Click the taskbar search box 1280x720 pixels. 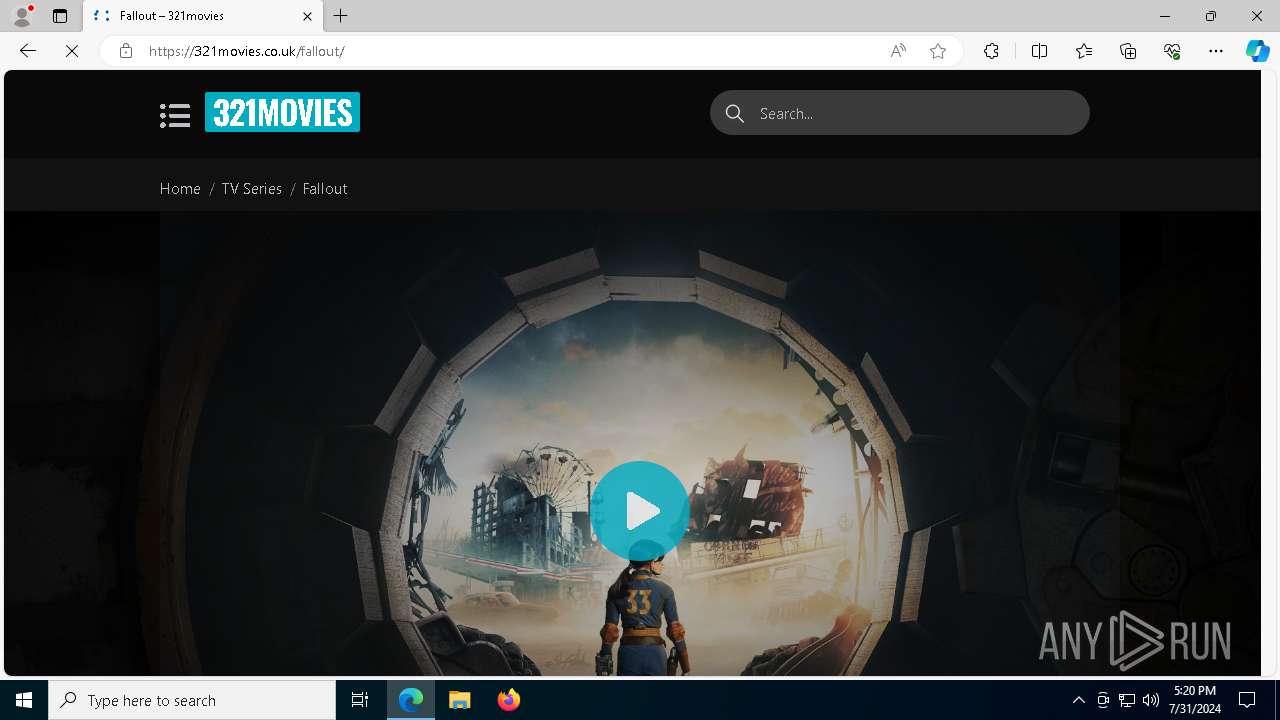coord(192,700)
